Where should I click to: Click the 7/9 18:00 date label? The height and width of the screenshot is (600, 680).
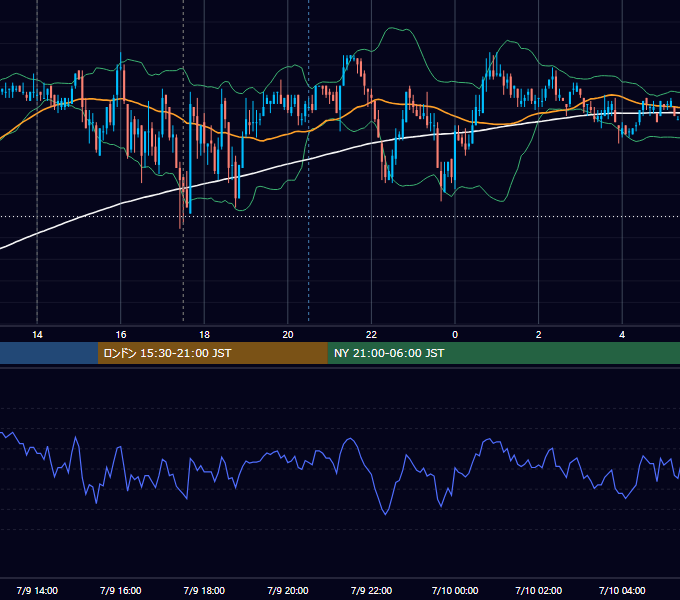(204, 590)
